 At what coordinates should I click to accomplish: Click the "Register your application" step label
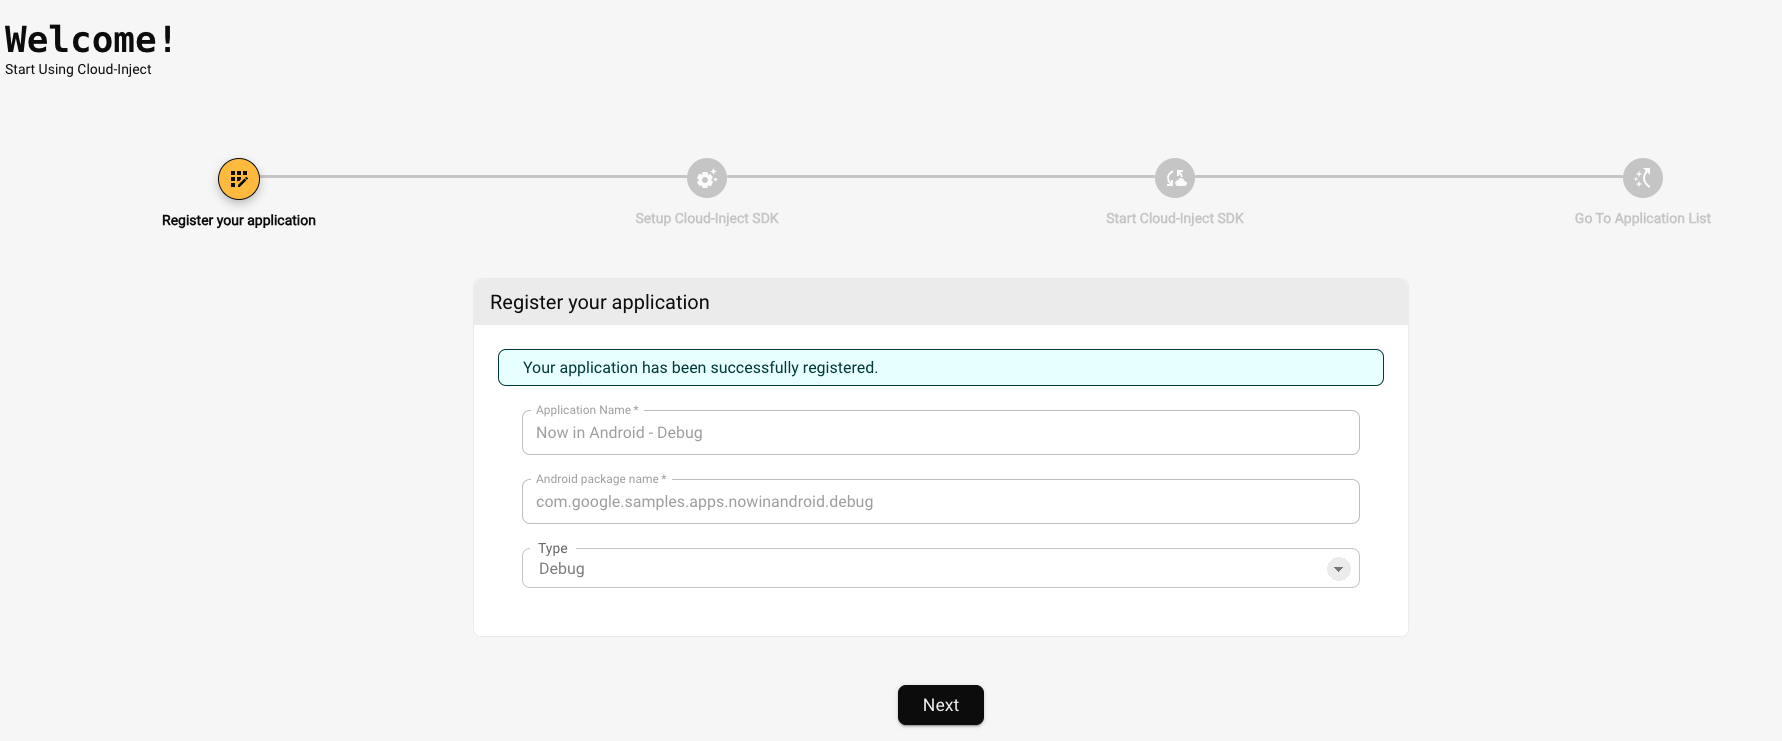click(x=239, y=220)
